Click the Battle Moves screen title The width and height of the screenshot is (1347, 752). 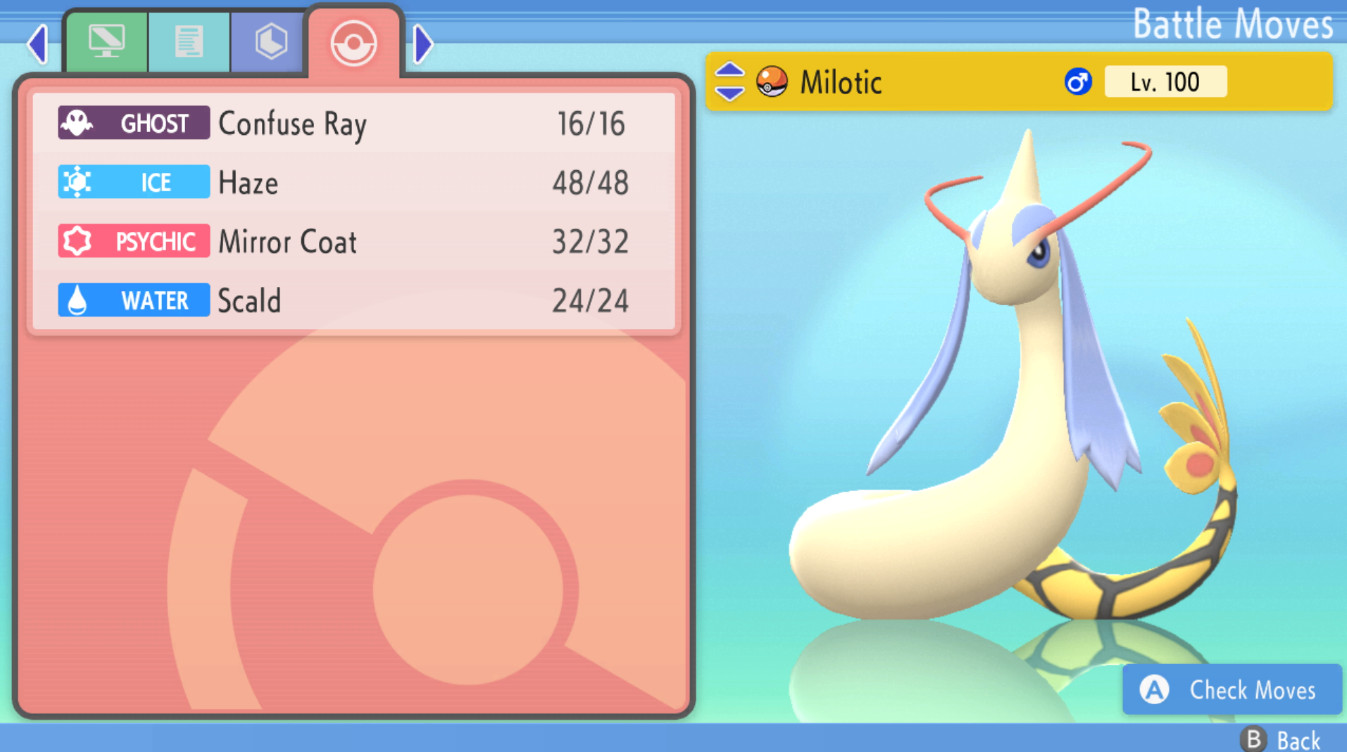1233,24
